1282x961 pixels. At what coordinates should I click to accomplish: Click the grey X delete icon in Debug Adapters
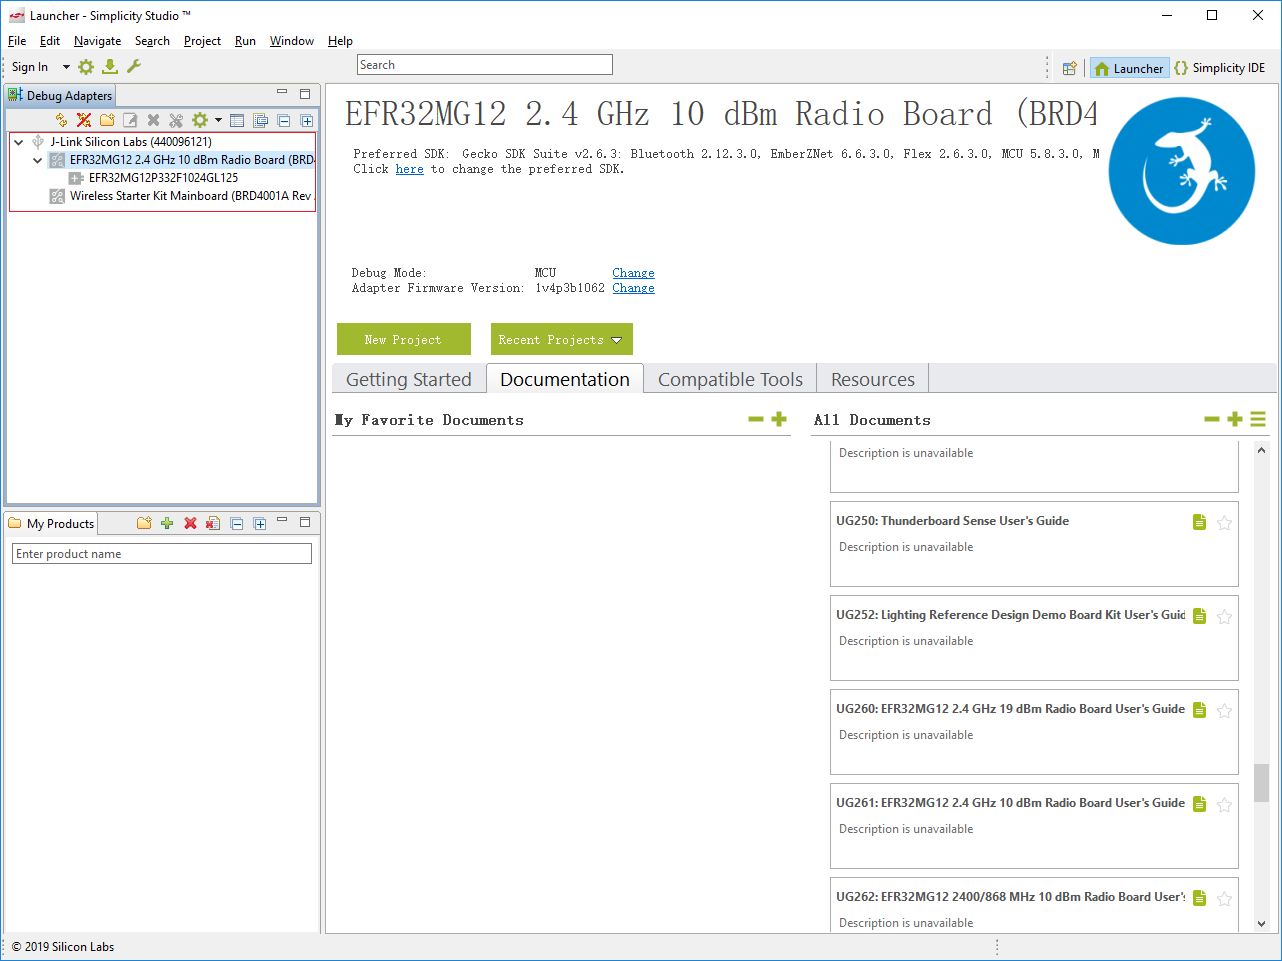153,121
